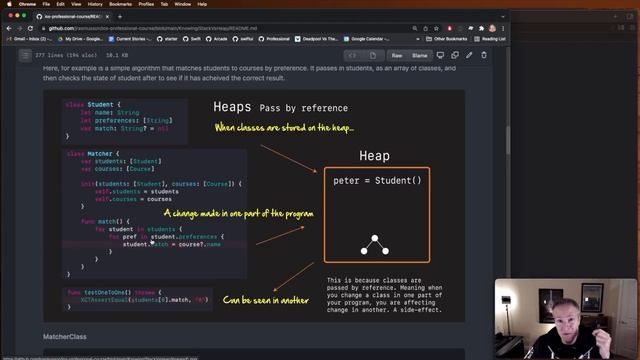Go back to the previous page
Image resolution: width=640 pixels, height=360 pixels.
[9, 29]
